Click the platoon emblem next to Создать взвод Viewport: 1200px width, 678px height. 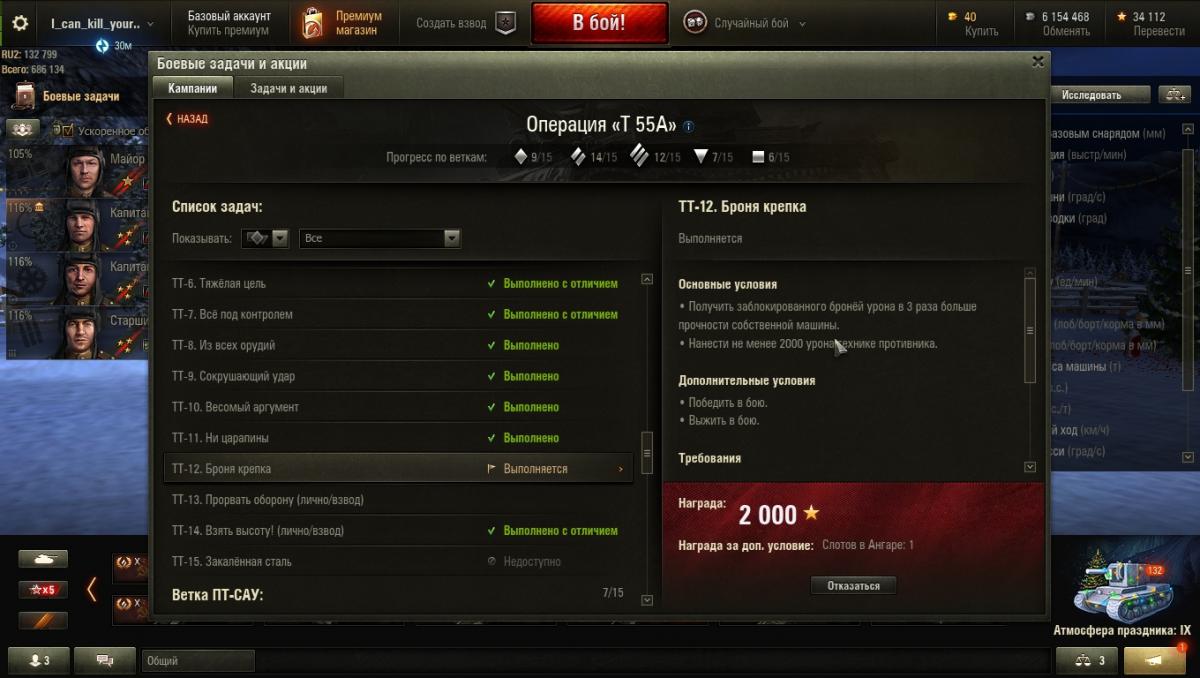(x=506, y=23)
